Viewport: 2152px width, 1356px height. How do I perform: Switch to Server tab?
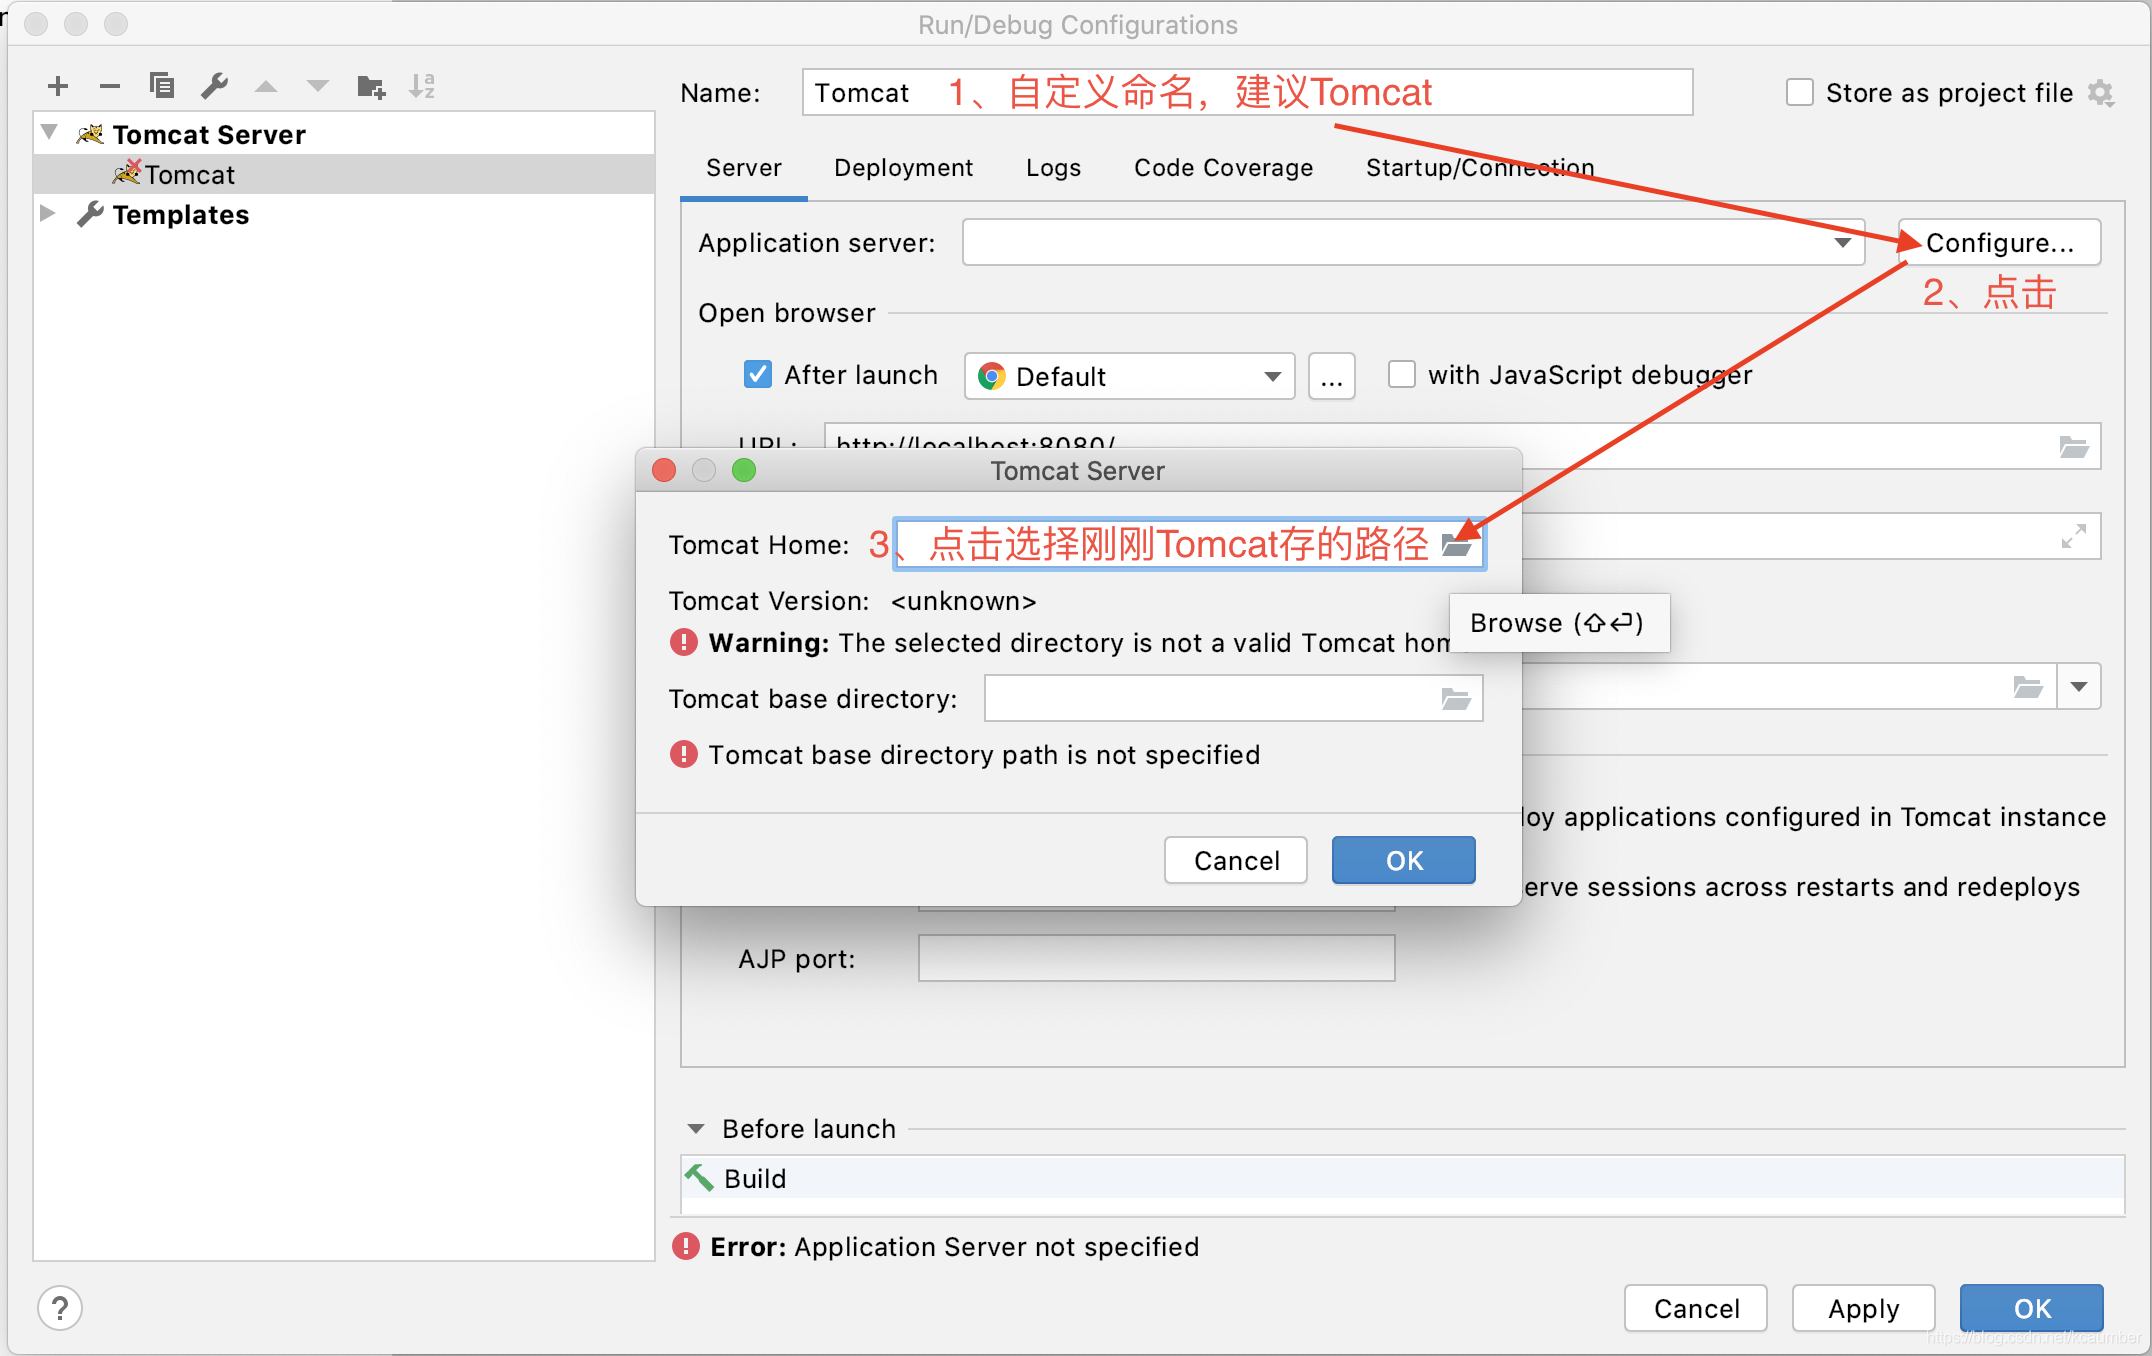[x=744, y=168]
